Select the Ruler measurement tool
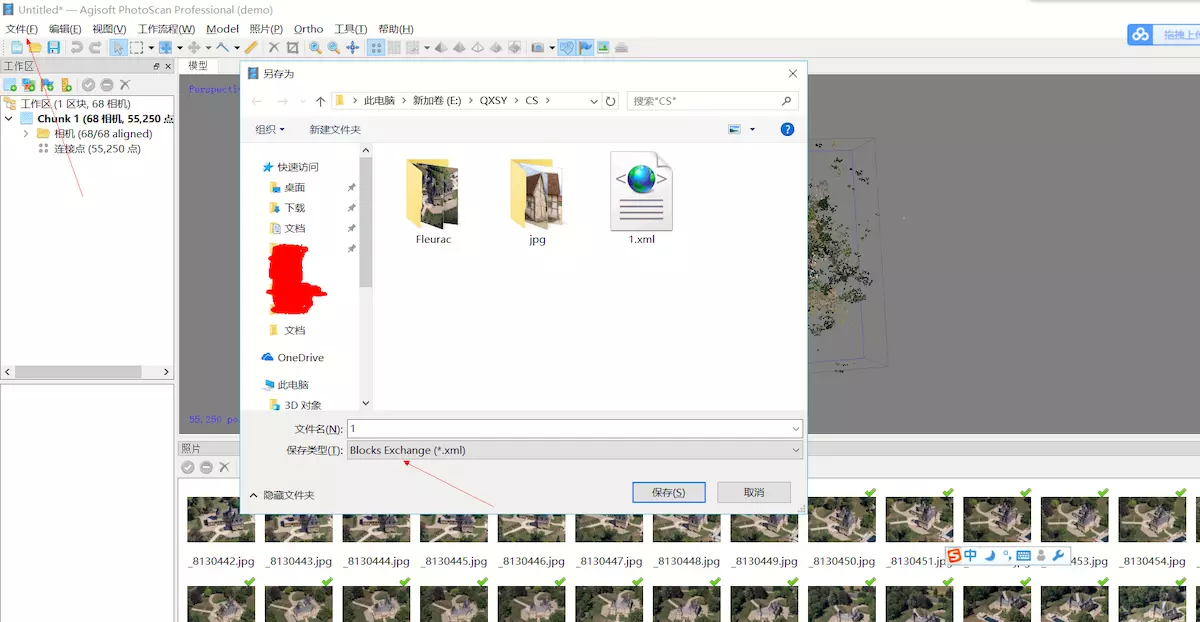The image size is (1200, 622). point(251,48)
